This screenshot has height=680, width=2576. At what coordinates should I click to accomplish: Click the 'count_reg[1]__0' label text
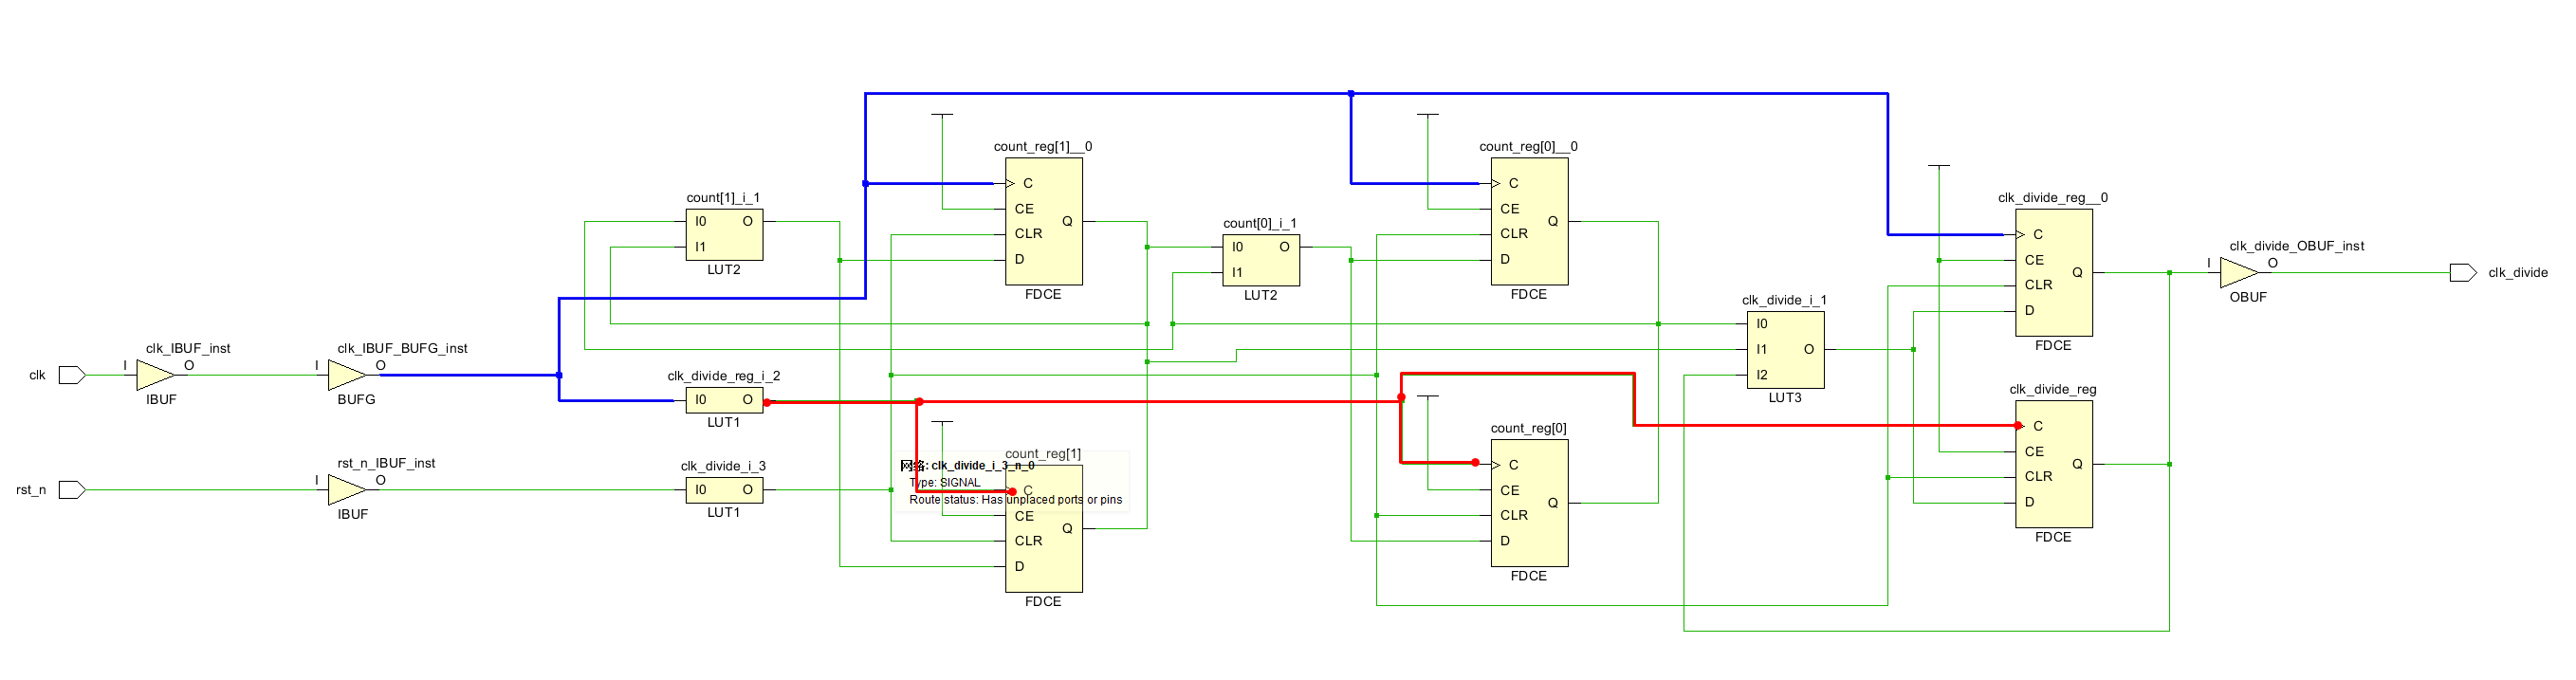1043,147
